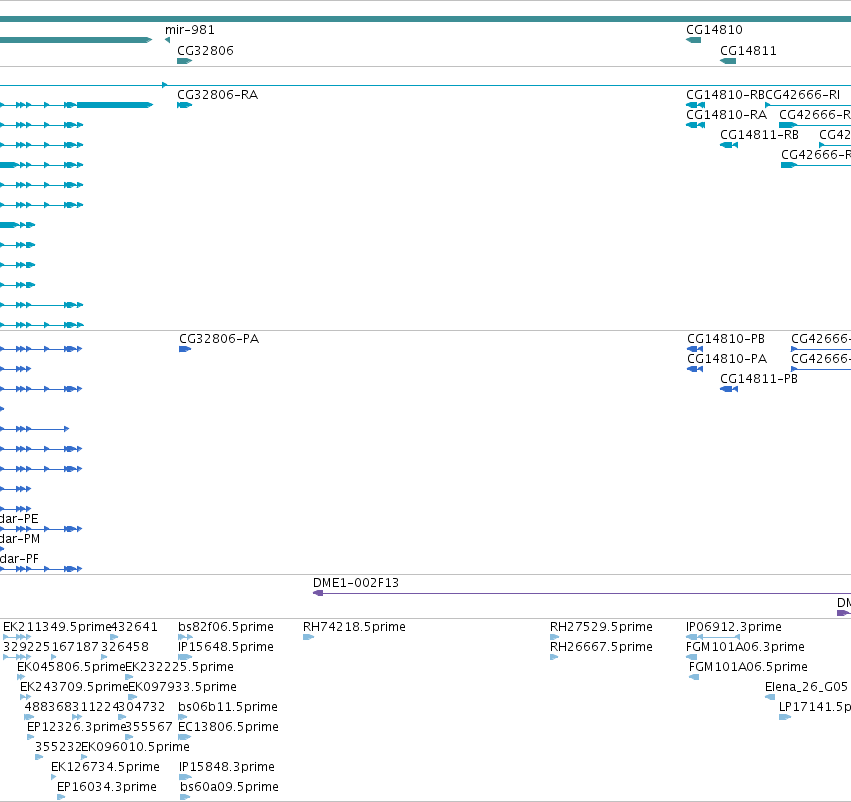The height and width of the screenshot is (802, 851).
Task: Click the CG32806 gene feature
Action: click(185, 61)
